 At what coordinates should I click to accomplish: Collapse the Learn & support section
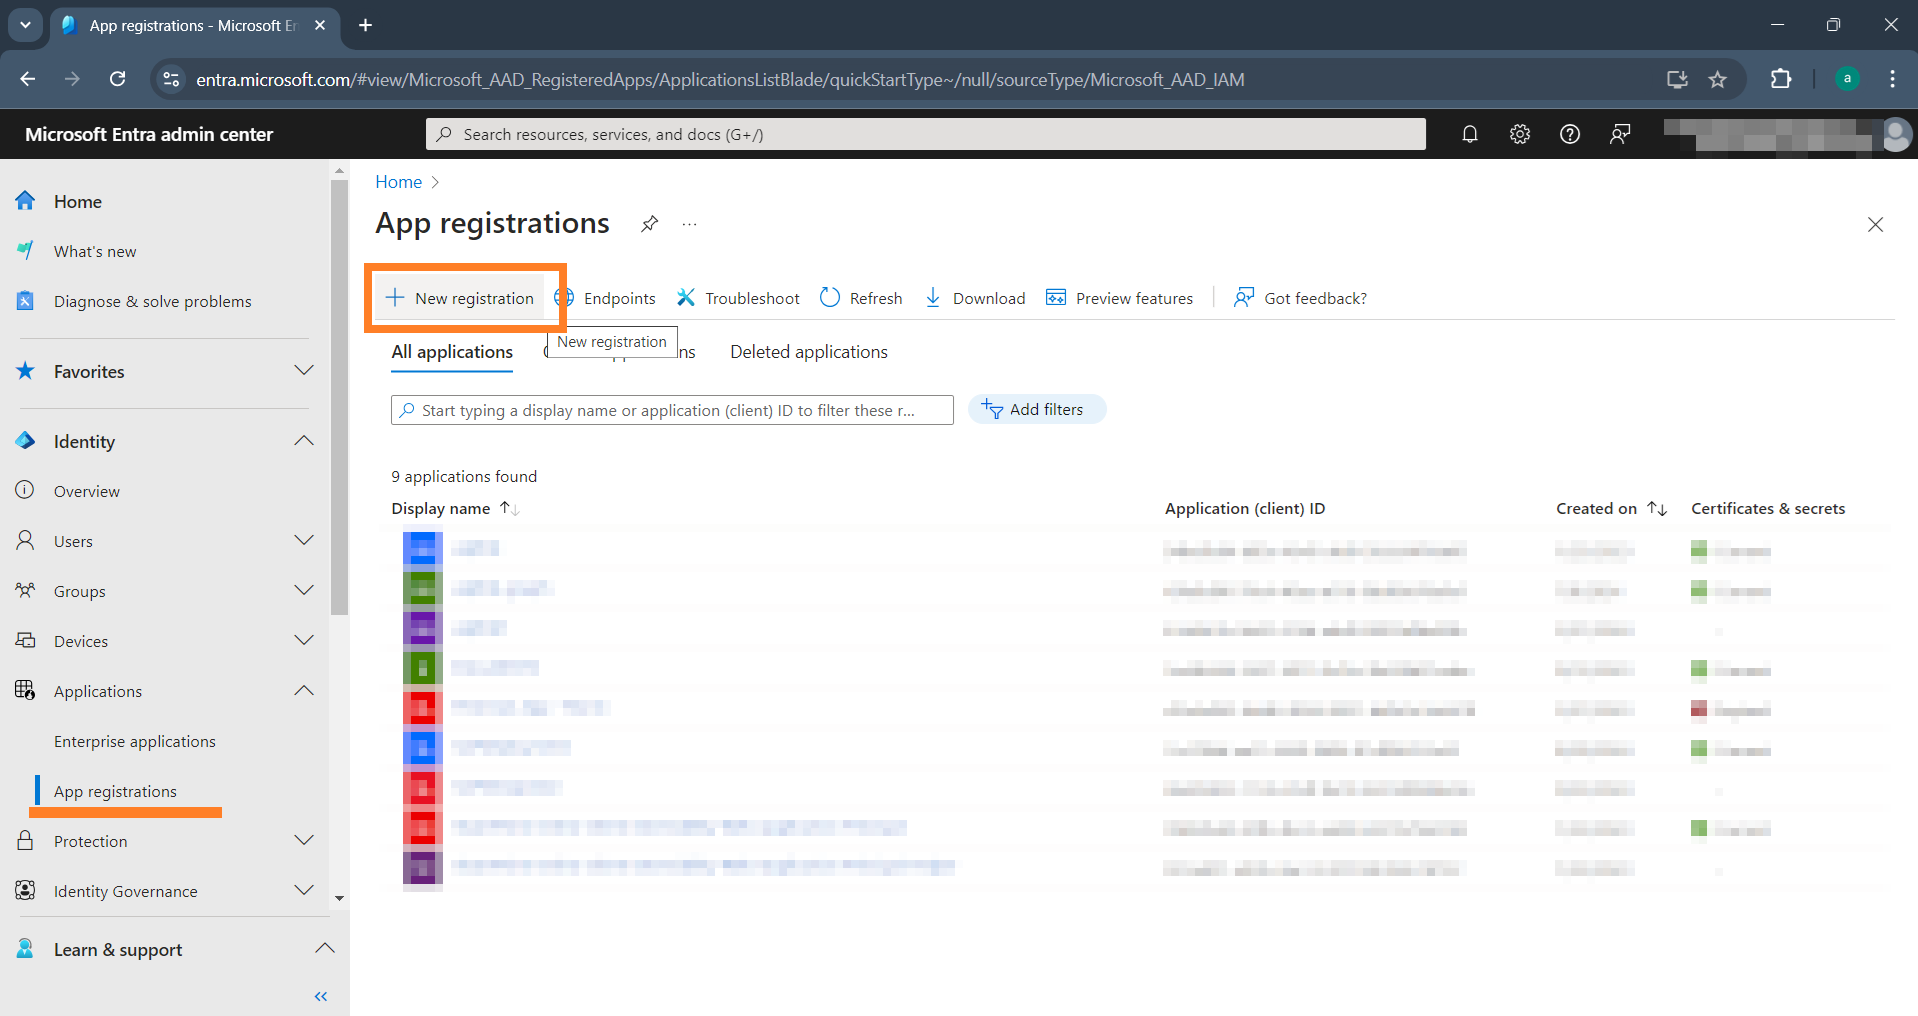point(325,948)
